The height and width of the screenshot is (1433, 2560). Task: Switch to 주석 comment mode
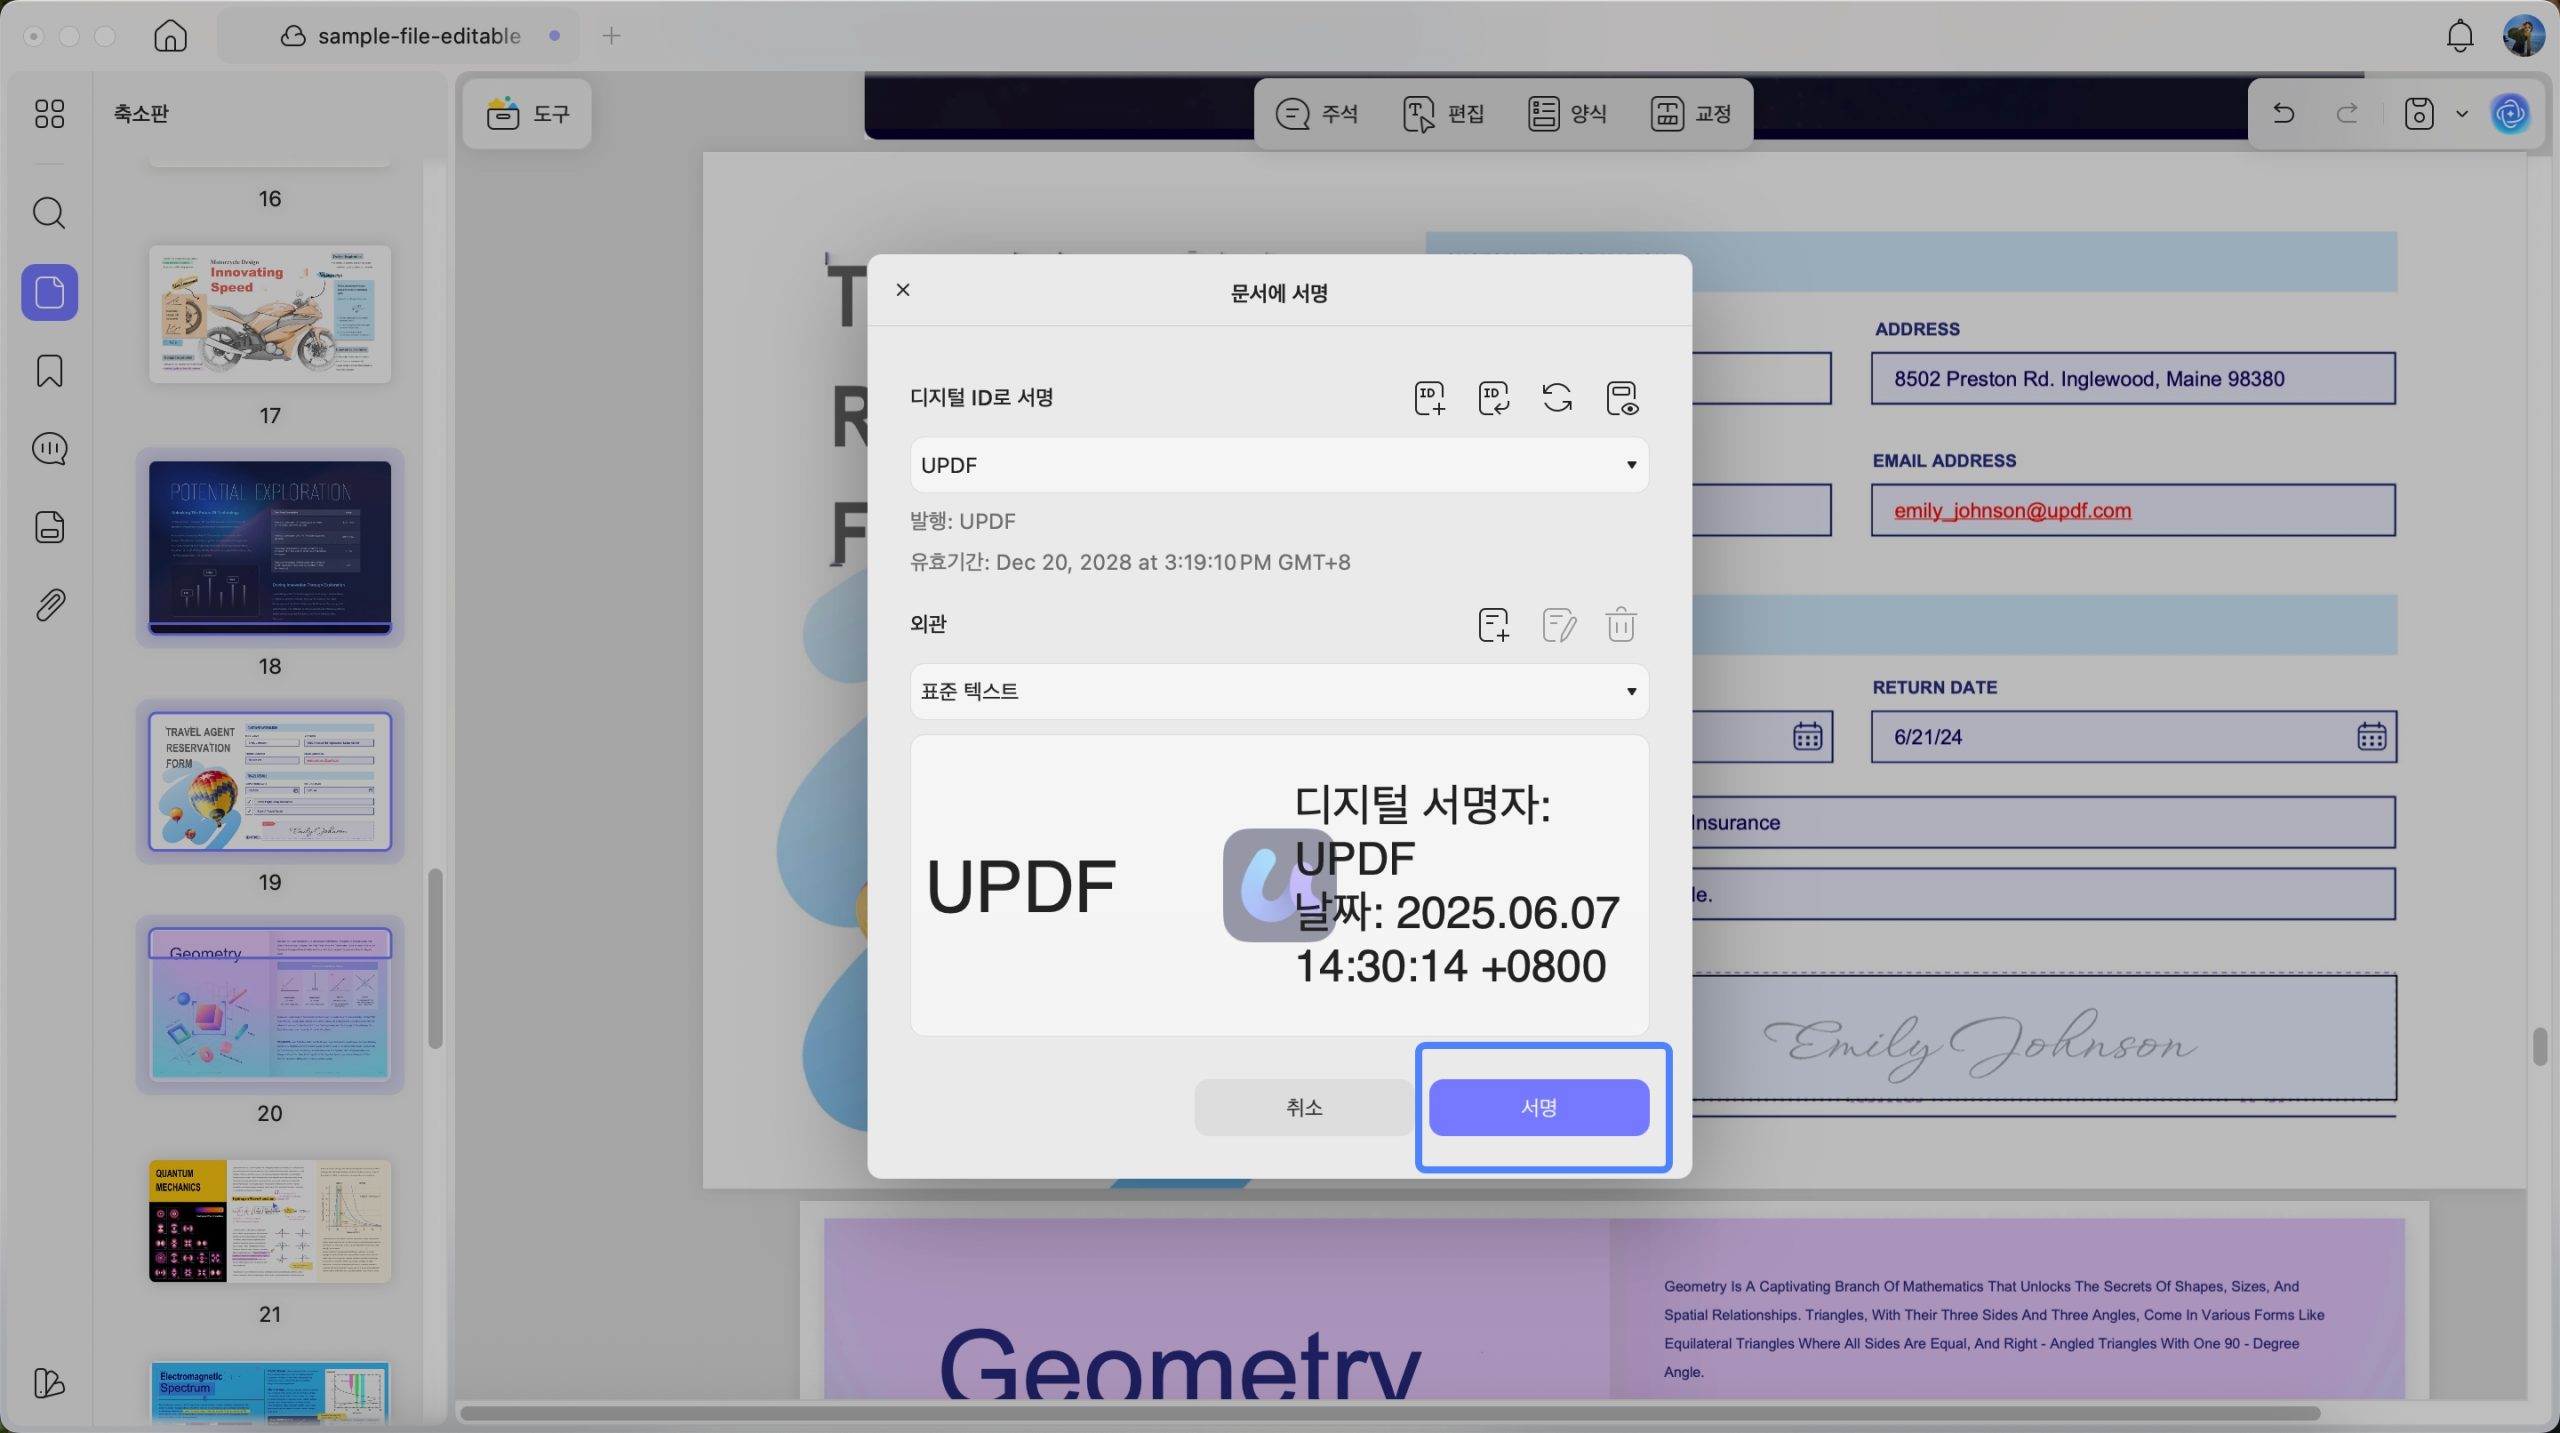[x=1317, y=113]
